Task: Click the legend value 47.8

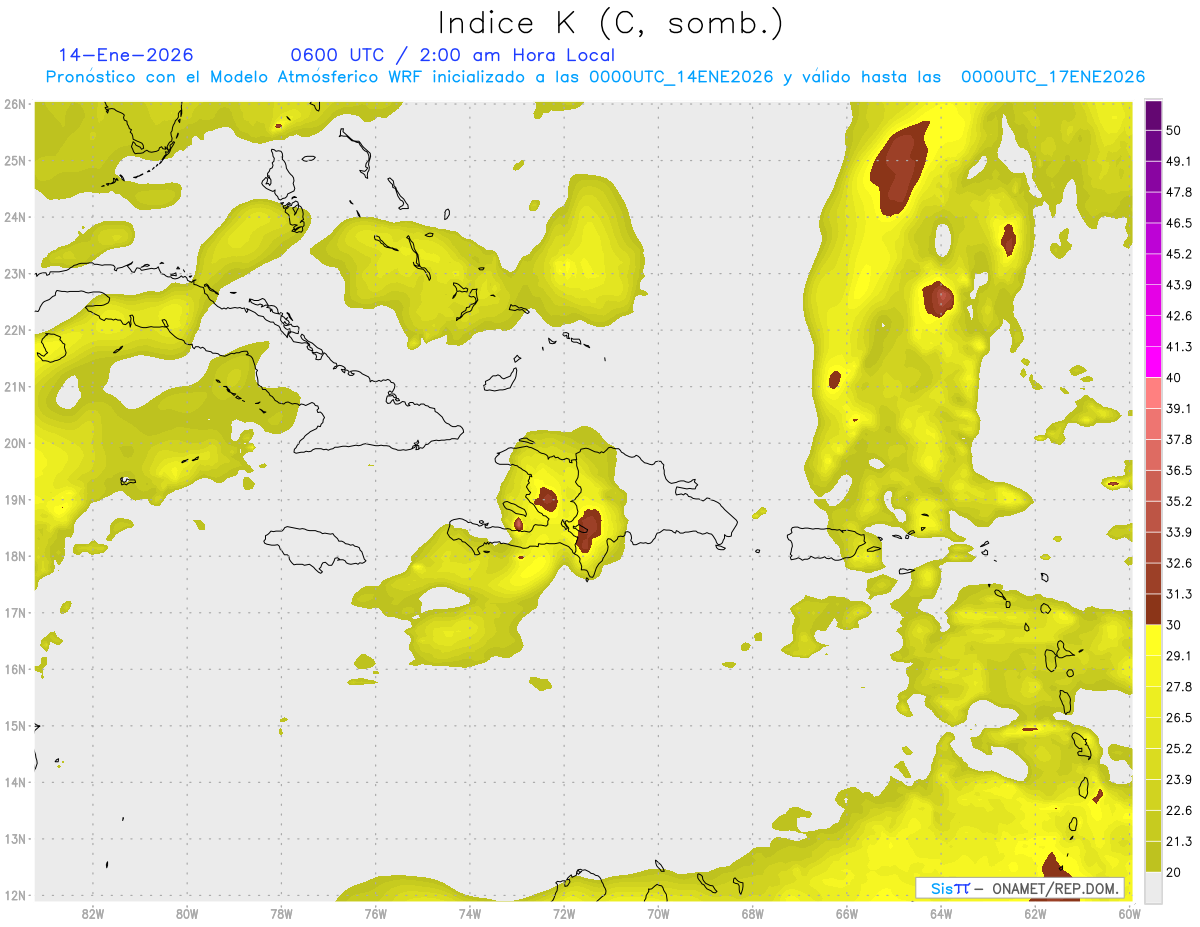Action: 1179,192
